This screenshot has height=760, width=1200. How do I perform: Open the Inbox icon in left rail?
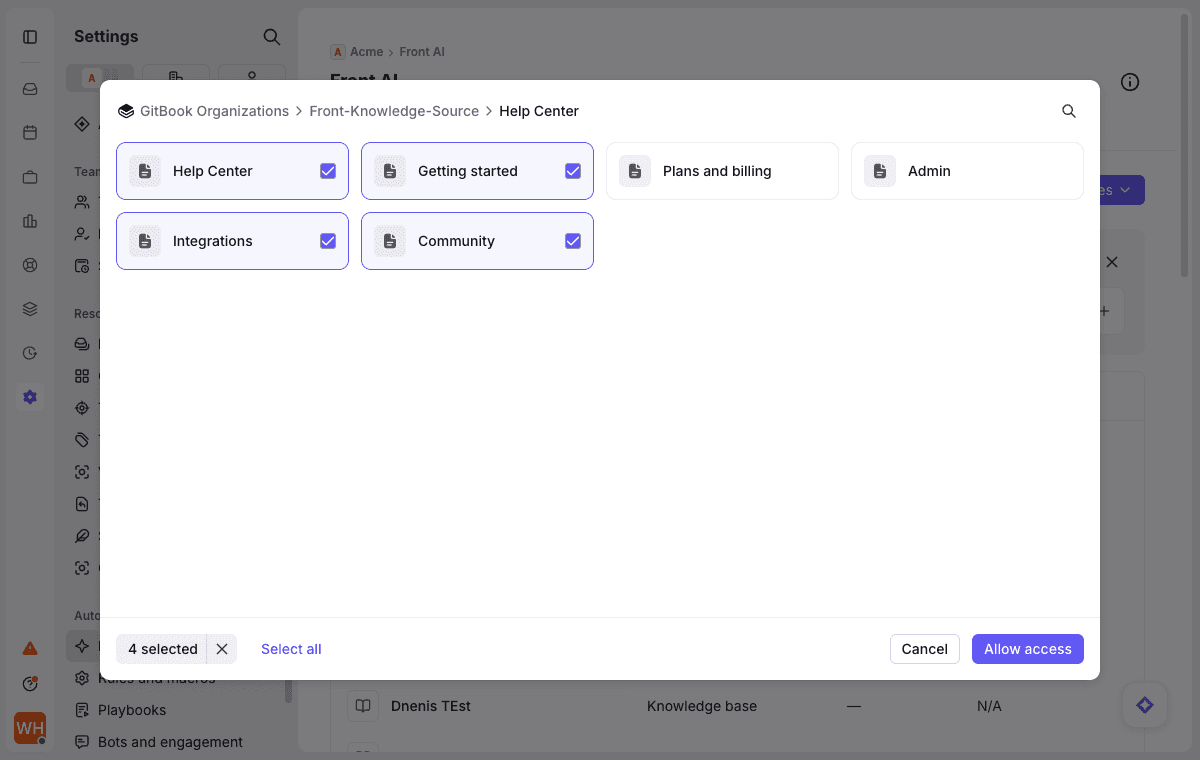tap(30, 89)
